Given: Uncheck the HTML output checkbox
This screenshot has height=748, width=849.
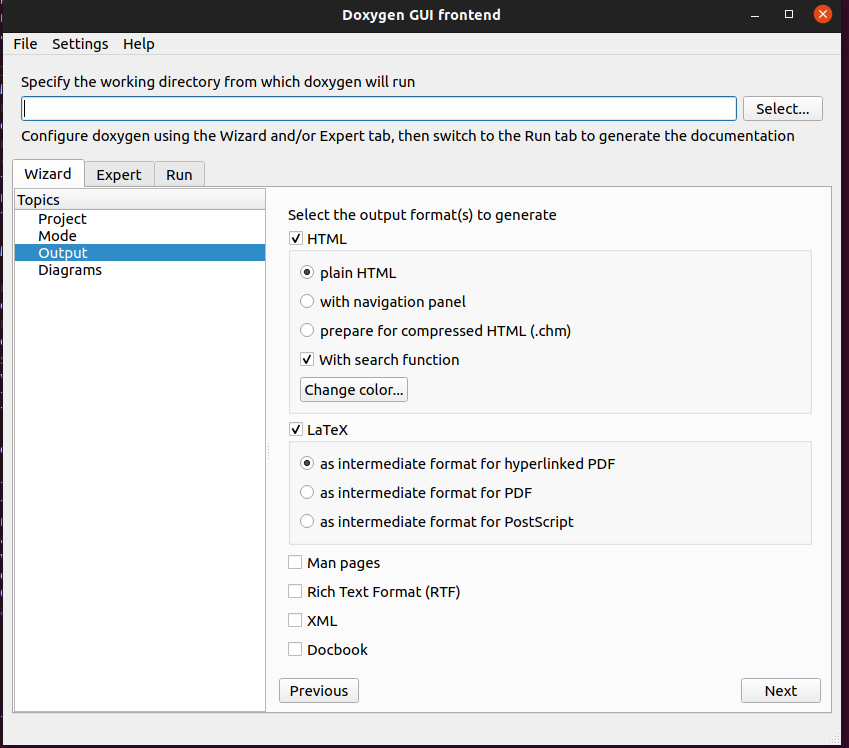Looking at the screenshot, I should (296, 239).
